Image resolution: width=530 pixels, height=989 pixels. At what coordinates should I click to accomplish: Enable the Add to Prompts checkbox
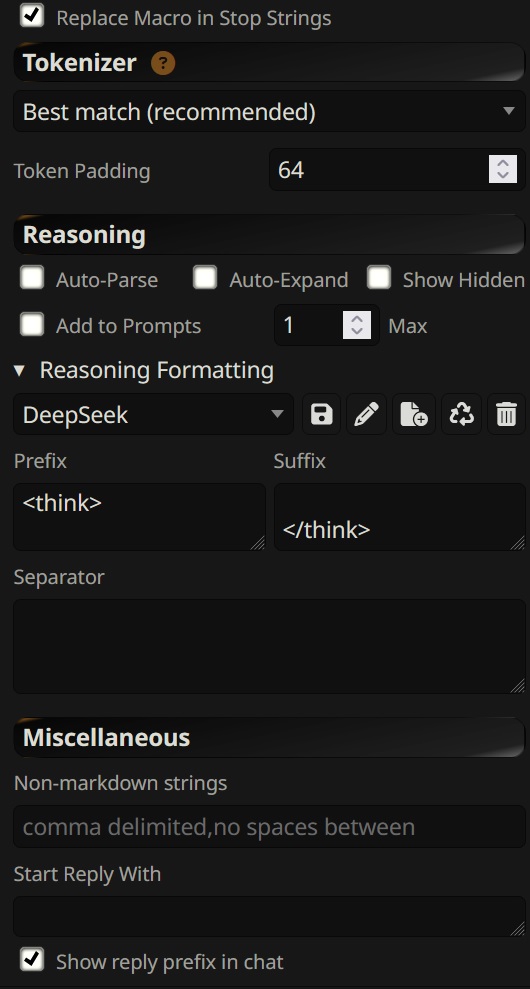pos(32,325)
